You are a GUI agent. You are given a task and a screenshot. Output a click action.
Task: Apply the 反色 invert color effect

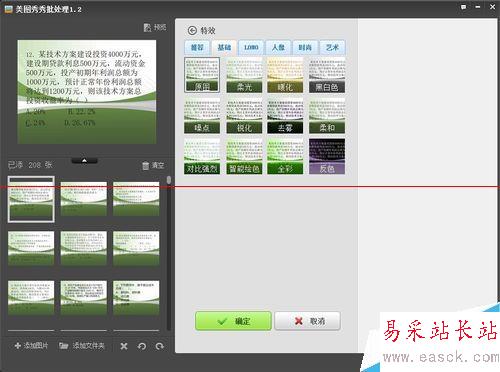tap(327, 156)
